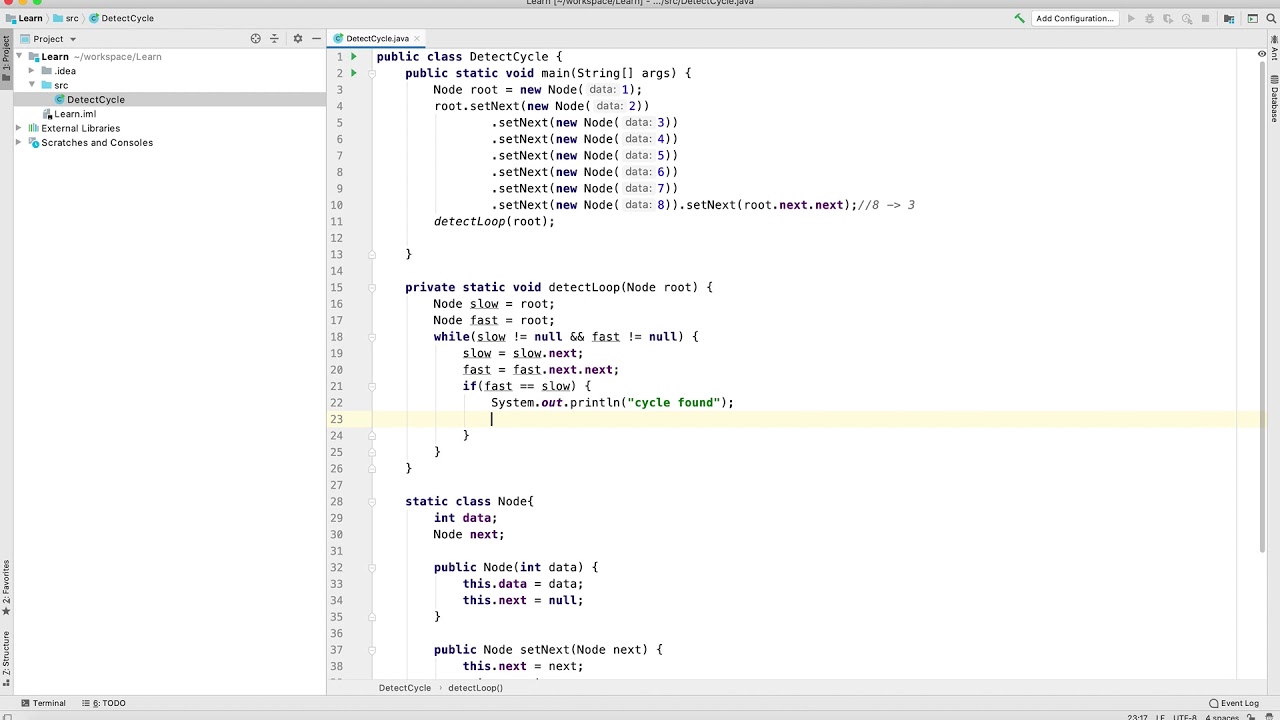The image size is (1280, 720).
Task: Click the Learn breadcrumb text in the navigation bar
Action: click(31, 18)
